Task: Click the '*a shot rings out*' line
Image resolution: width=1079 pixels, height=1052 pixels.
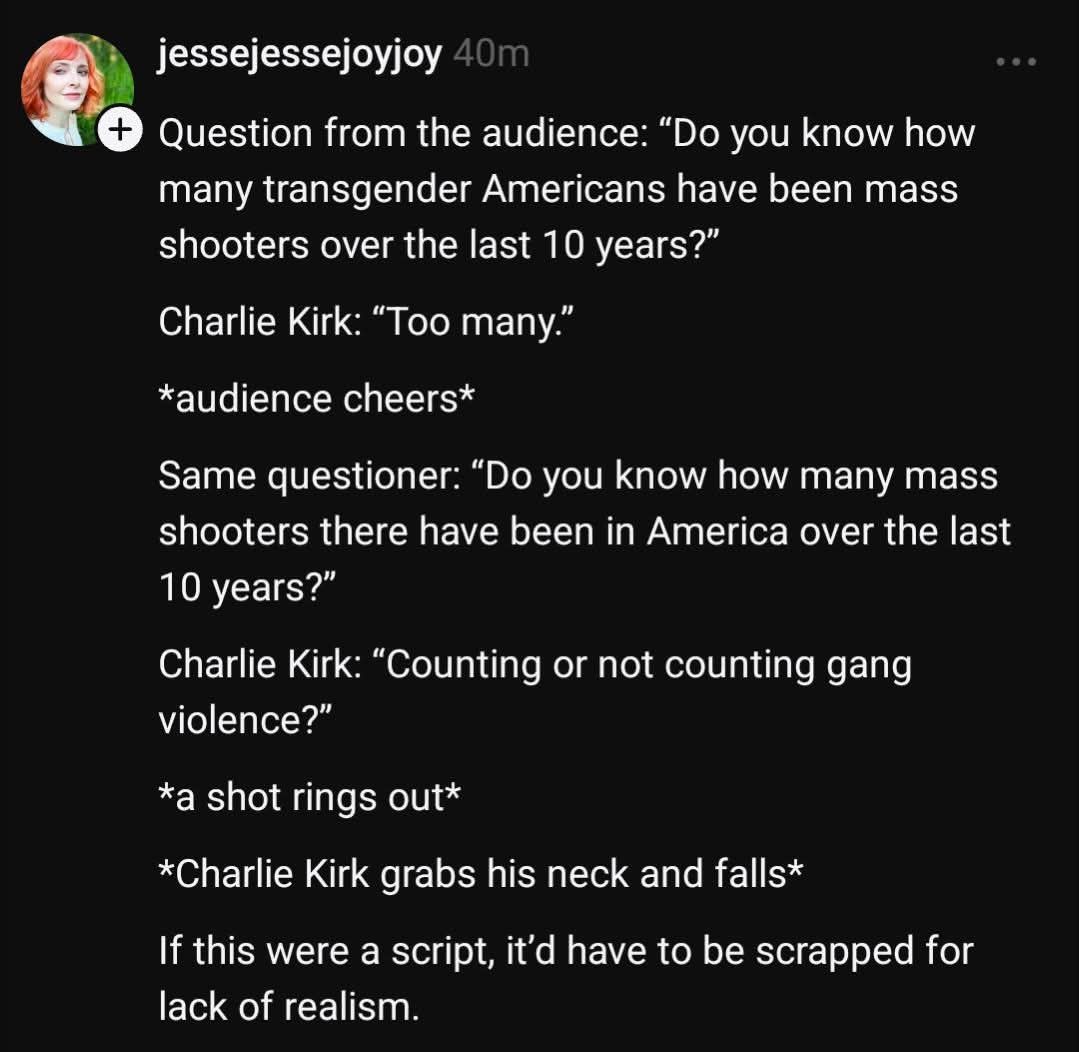Action: tap(310, 797)
